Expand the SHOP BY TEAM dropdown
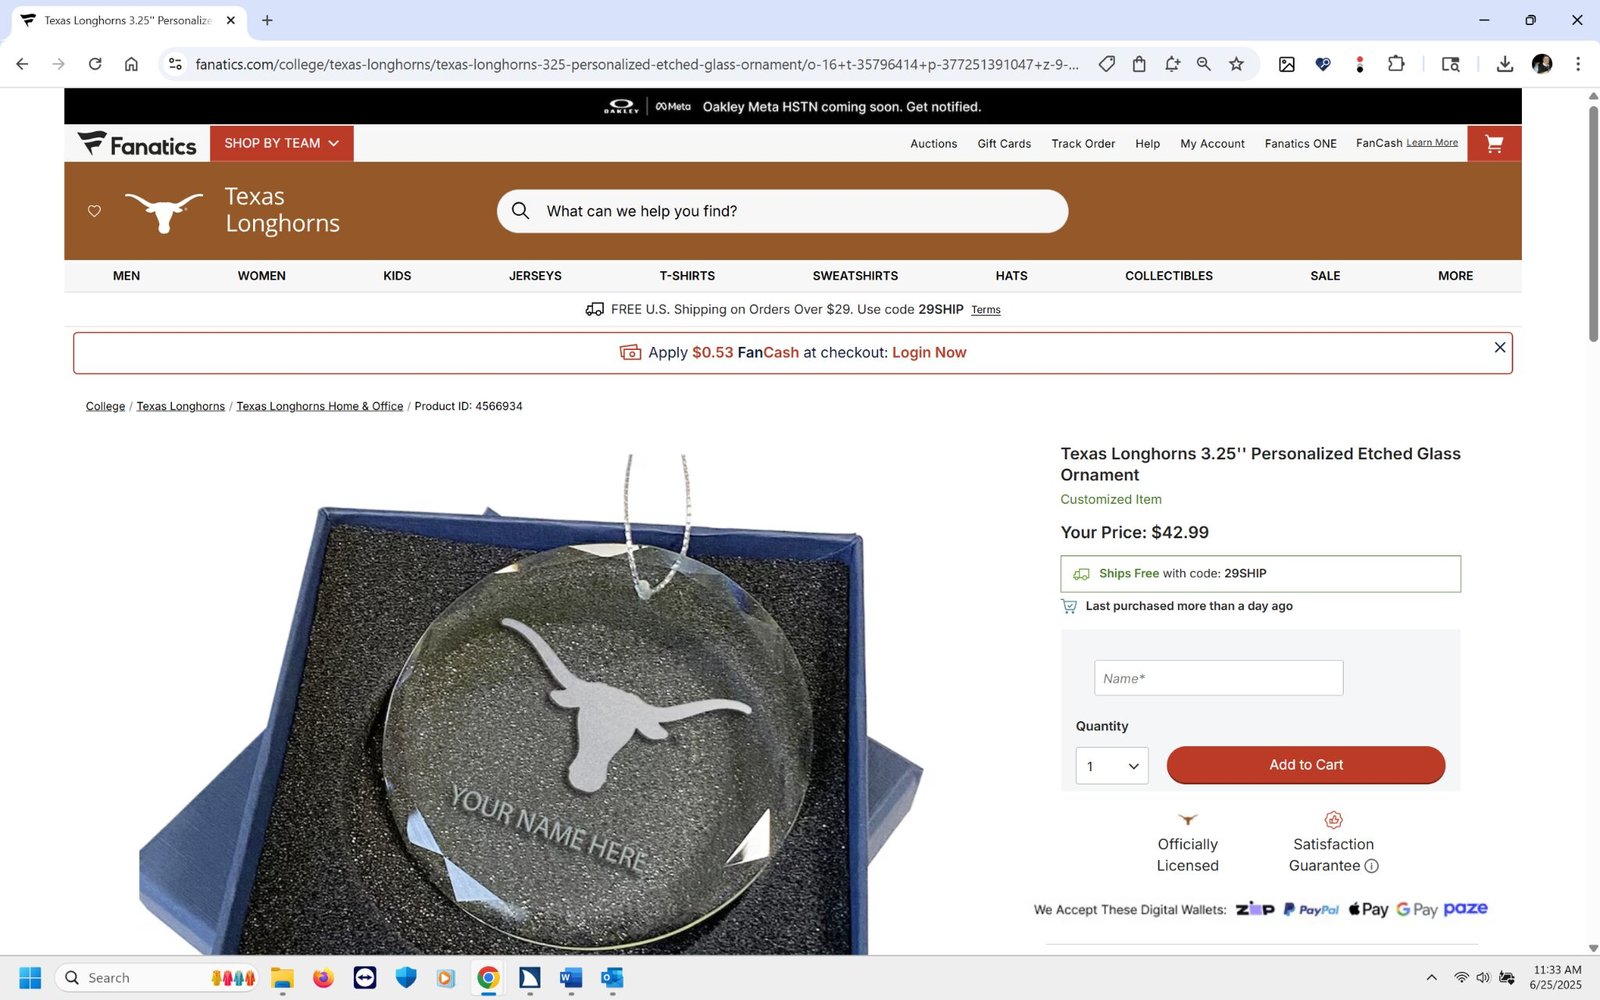Image resolution: width=1600 pixels, height=1000 pixels. (282, 144)
